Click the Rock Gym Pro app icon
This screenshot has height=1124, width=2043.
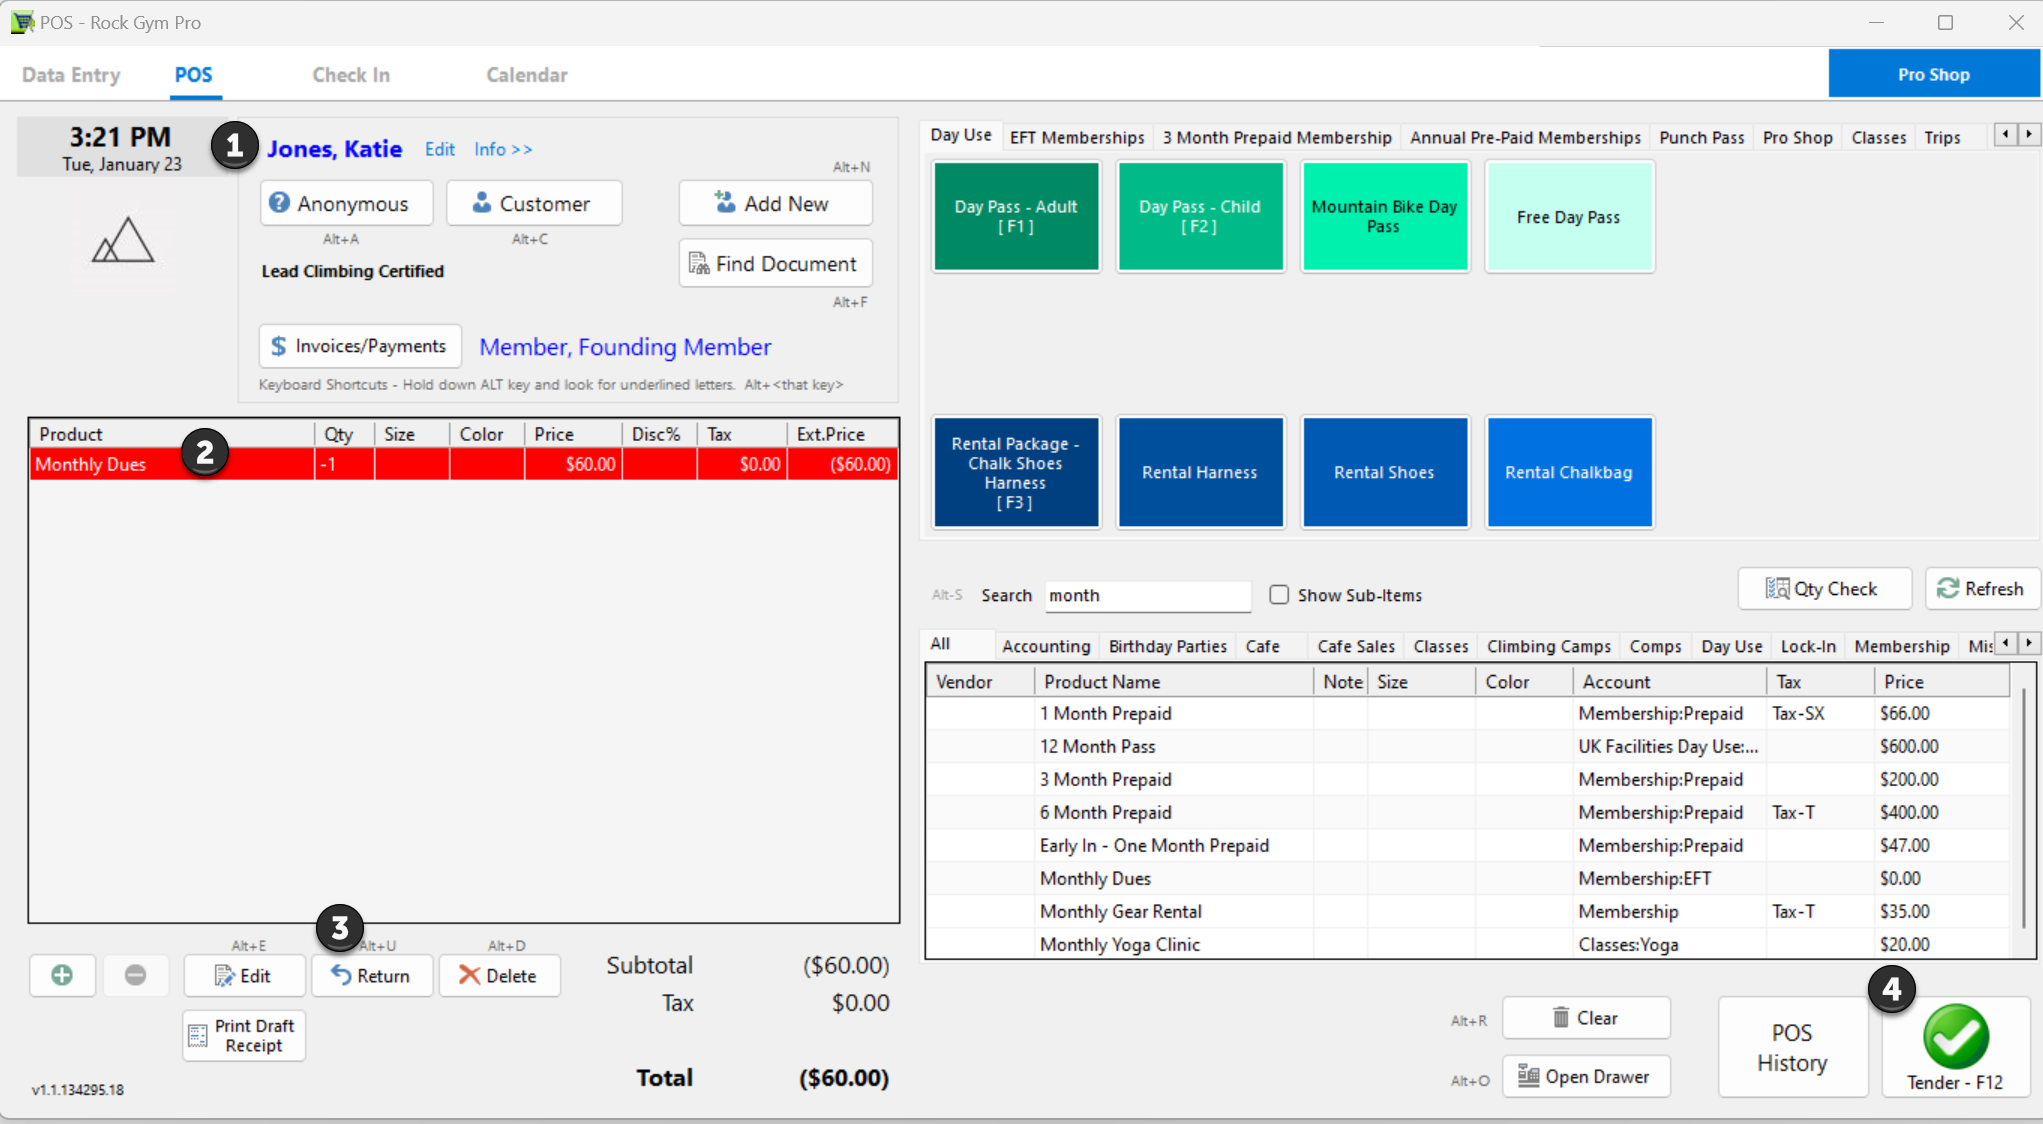pyautogui.click(x=21, y=22)
